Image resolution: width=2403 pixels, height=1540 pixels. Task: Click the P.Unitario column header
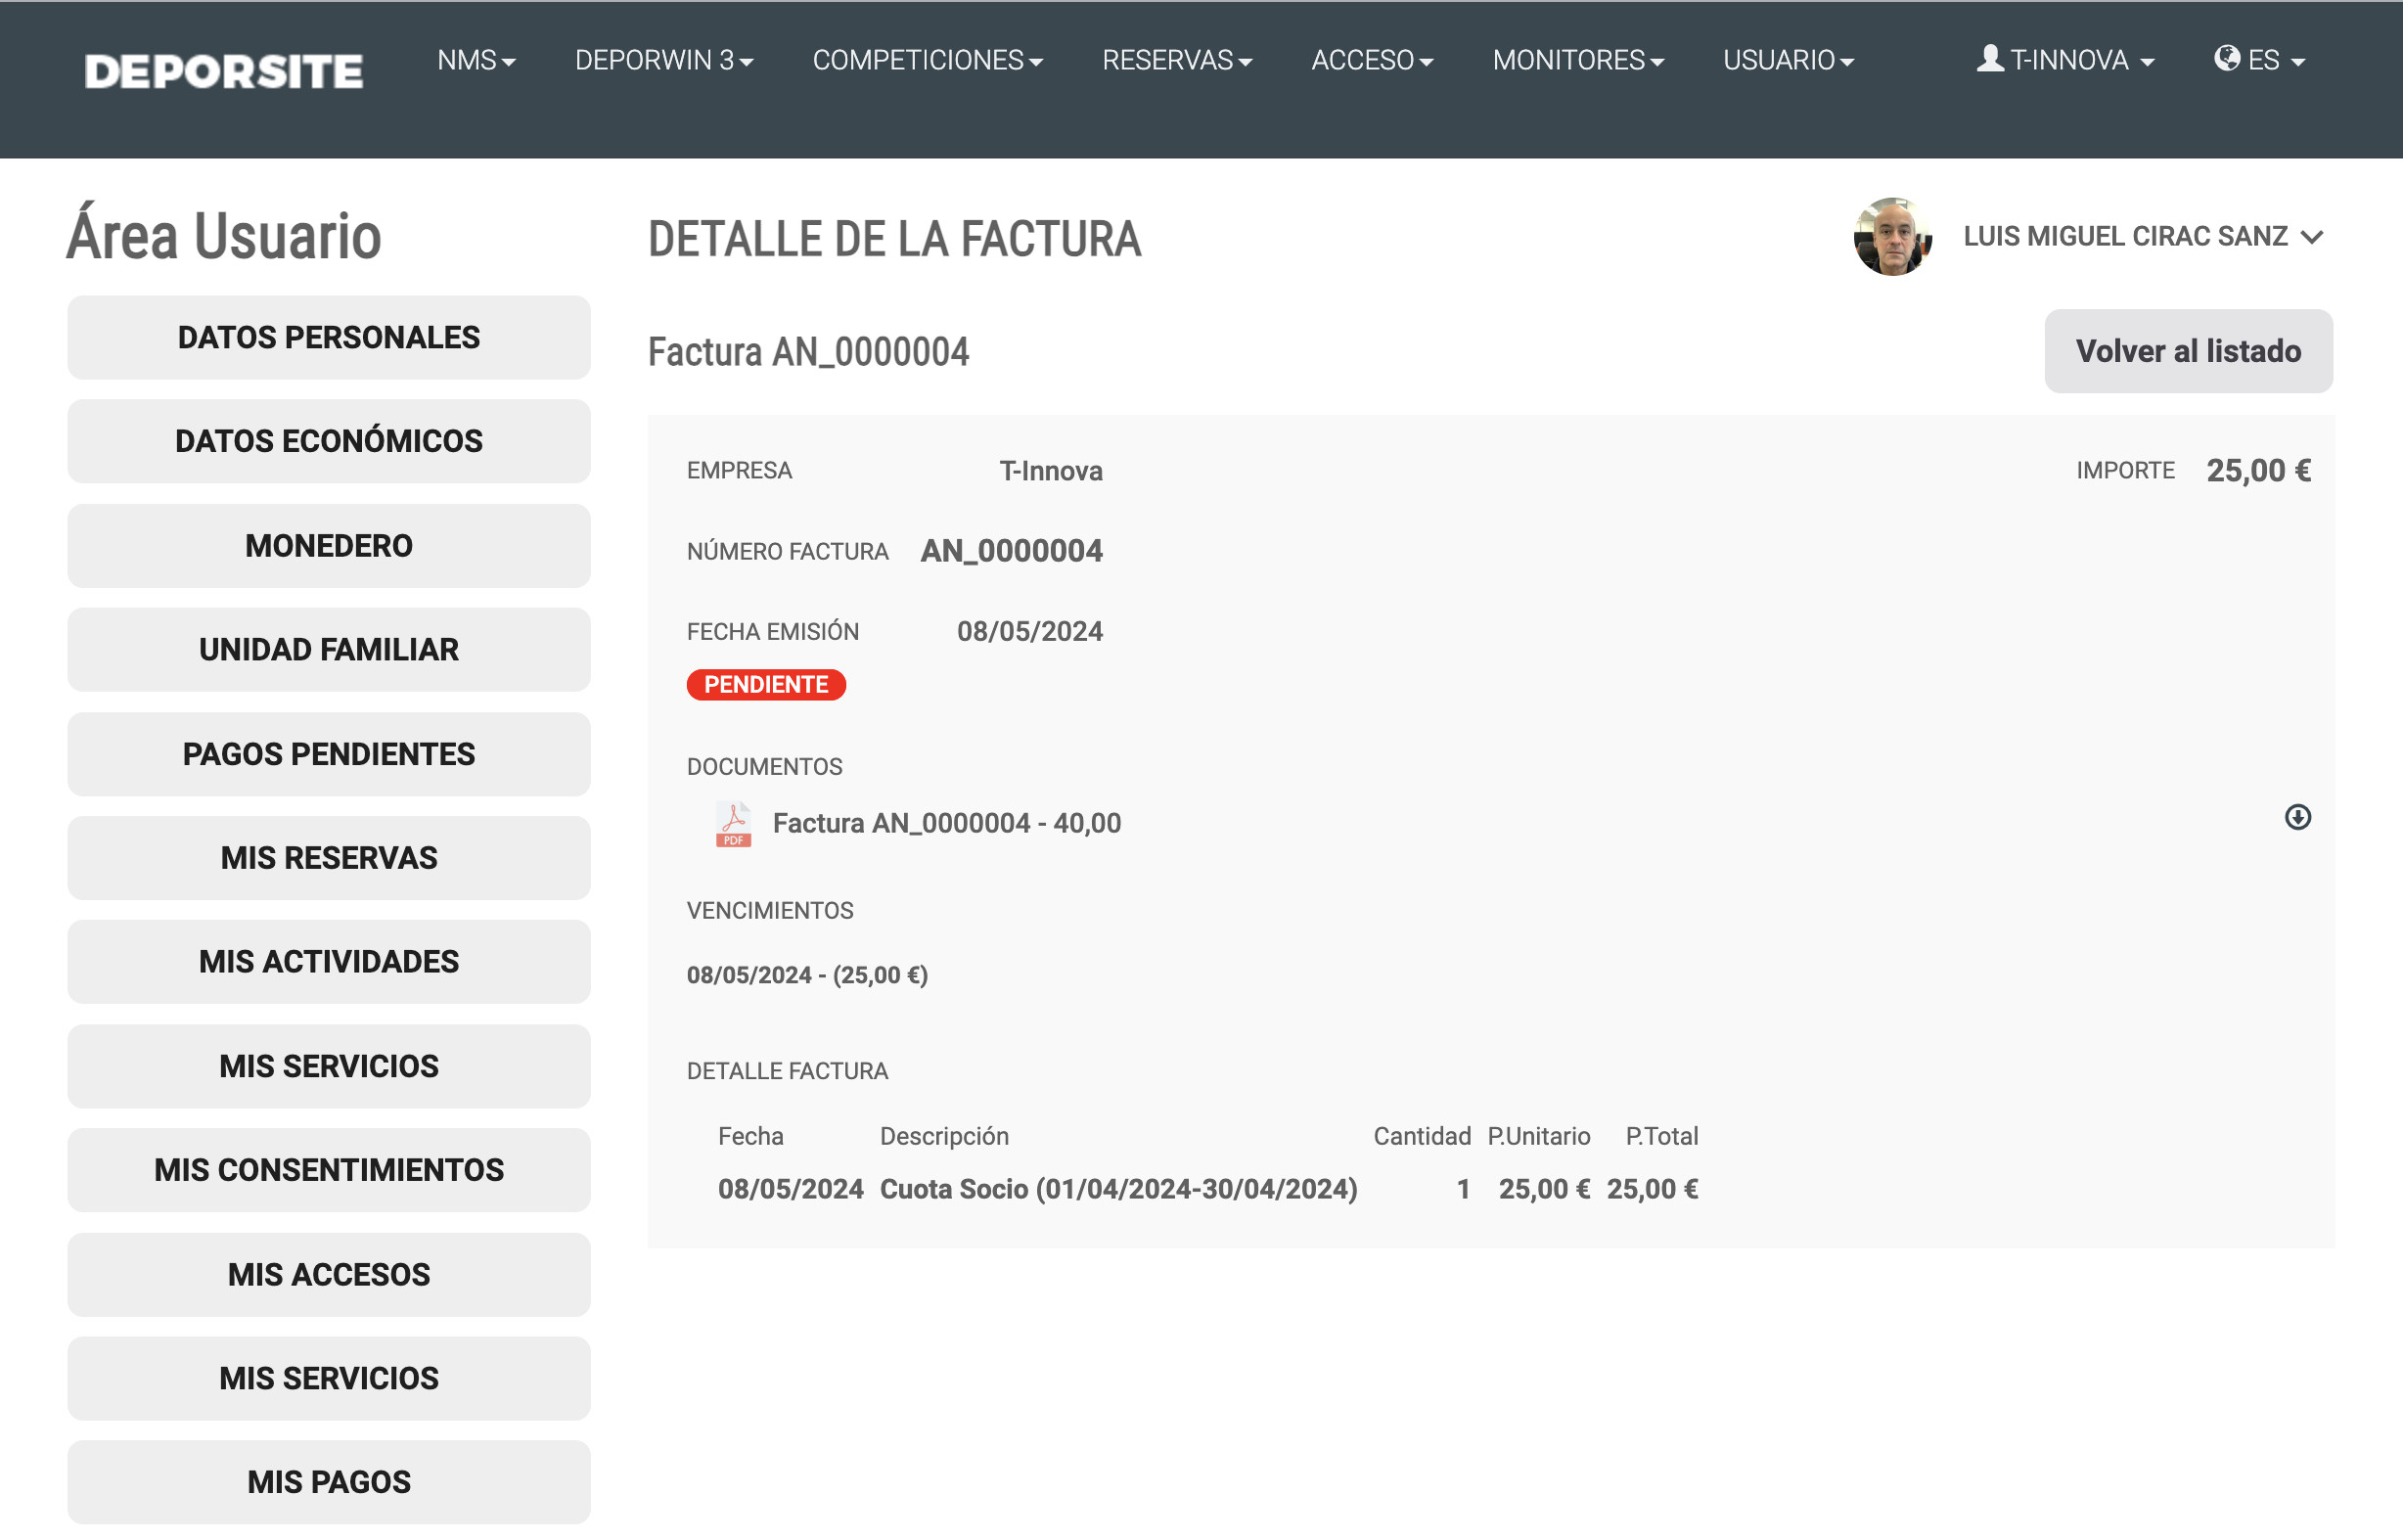[x=1538, y=1136]
